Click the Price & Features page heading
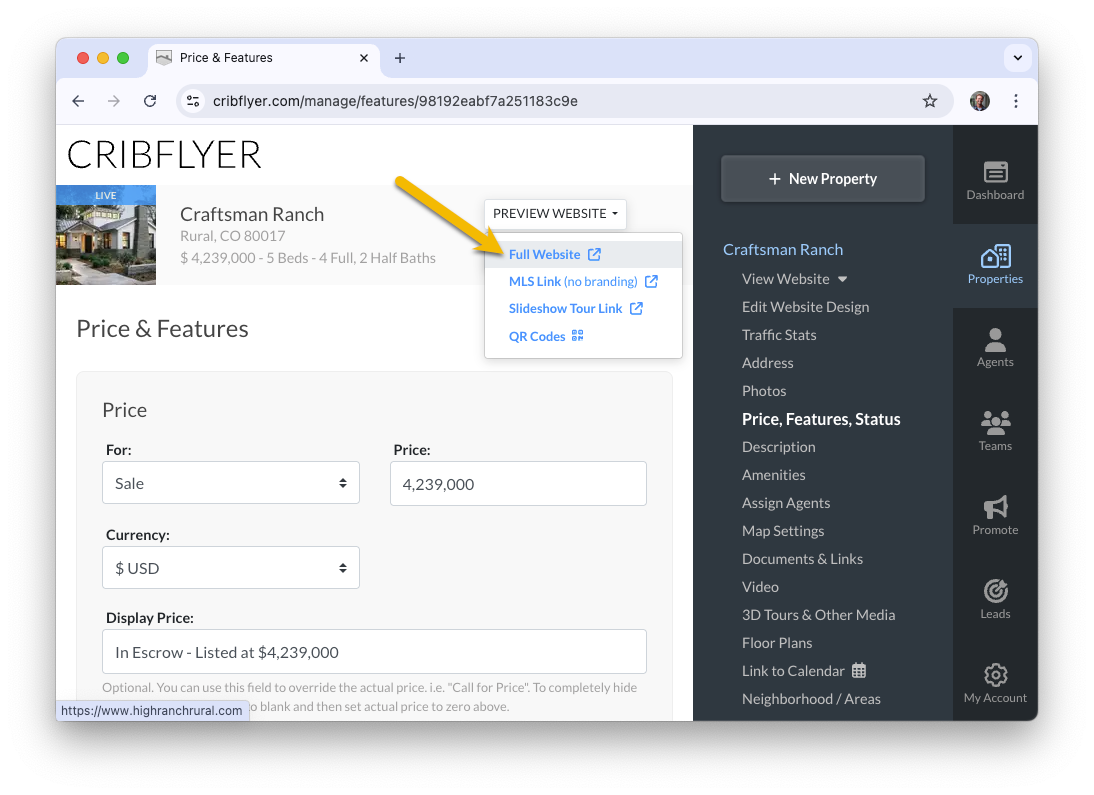This screenshot has width=1094, height=795. (163, 329)
